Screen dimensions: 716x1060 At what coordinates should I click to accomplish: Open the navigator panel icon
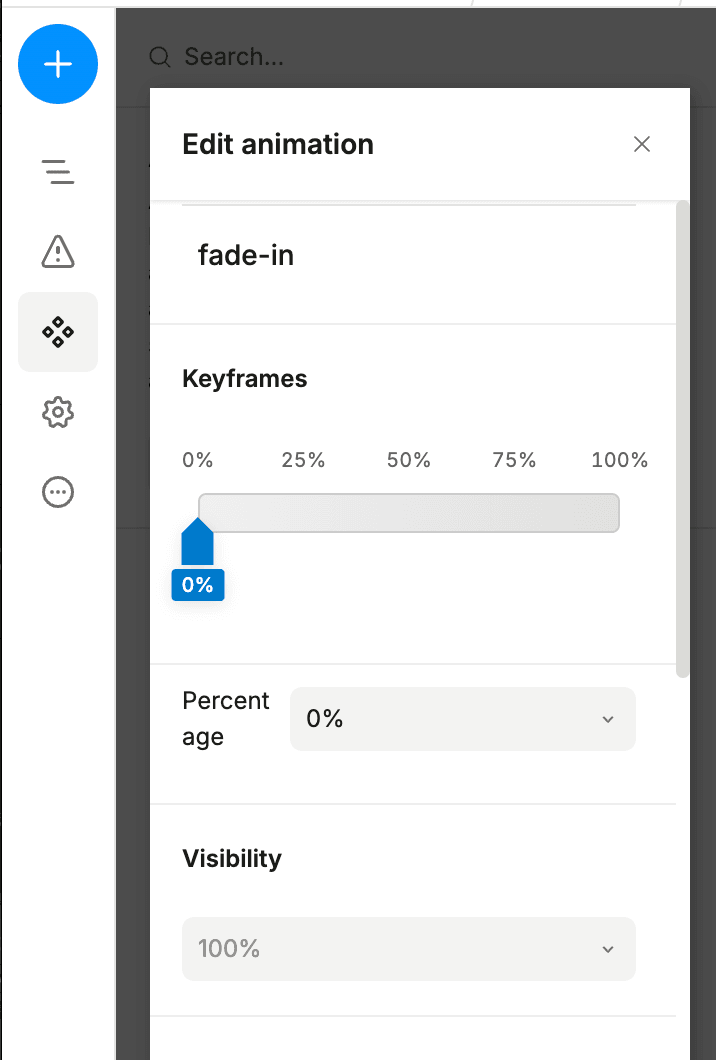pyautogui.click(x=58, y=172)
